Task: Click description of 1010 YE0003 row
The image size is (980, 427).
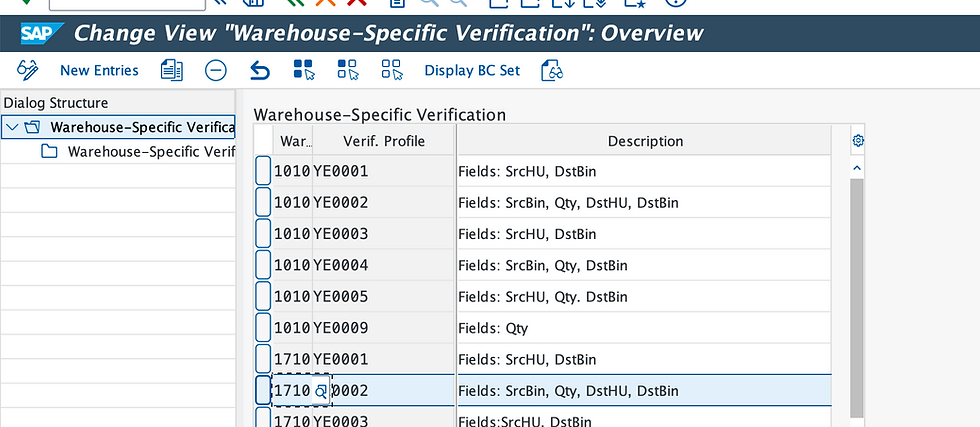Action: [644, 234]
